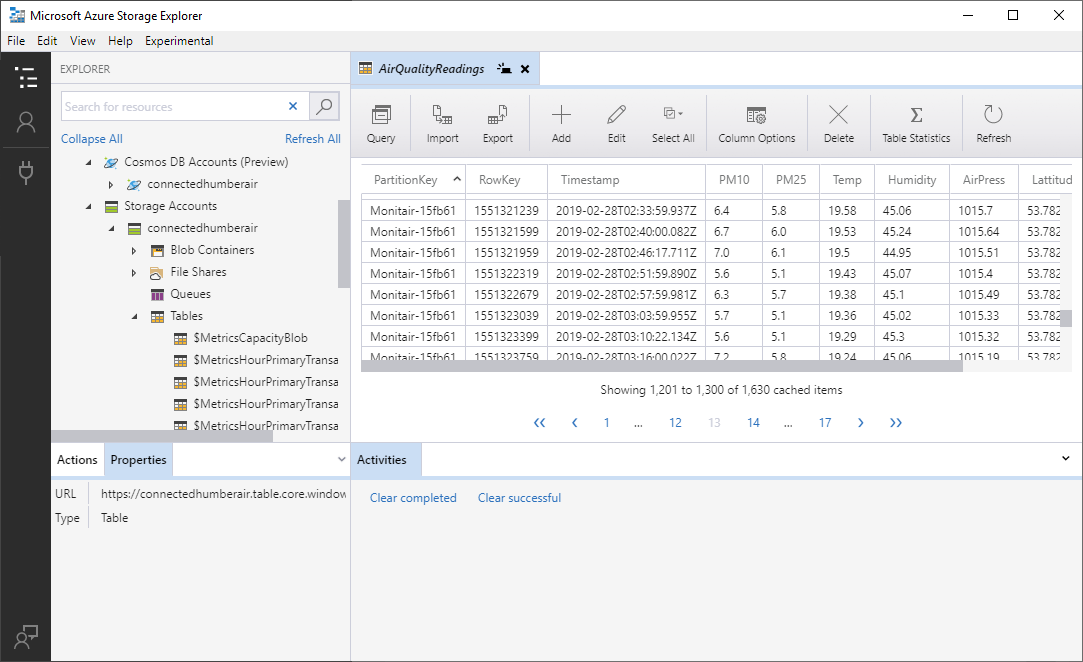Add a new entity to AirQualityReadings
Viewport: 1083px width, 662px height.
tap(561, 122)
